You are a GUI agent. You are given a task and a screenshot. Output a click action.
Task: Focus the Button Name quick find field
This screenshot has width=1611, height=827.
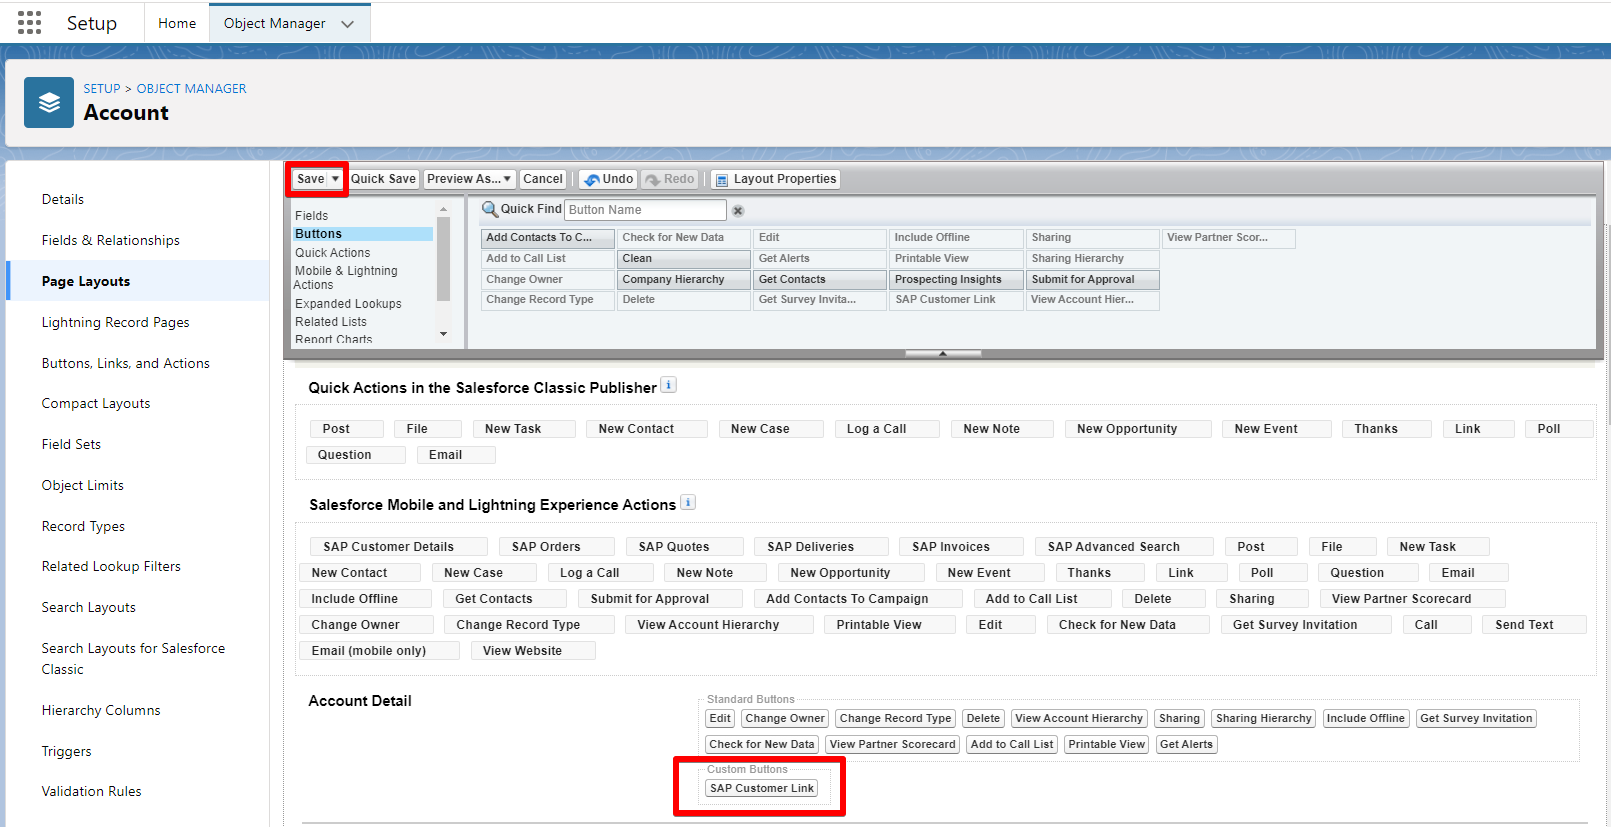click(645, 210)
